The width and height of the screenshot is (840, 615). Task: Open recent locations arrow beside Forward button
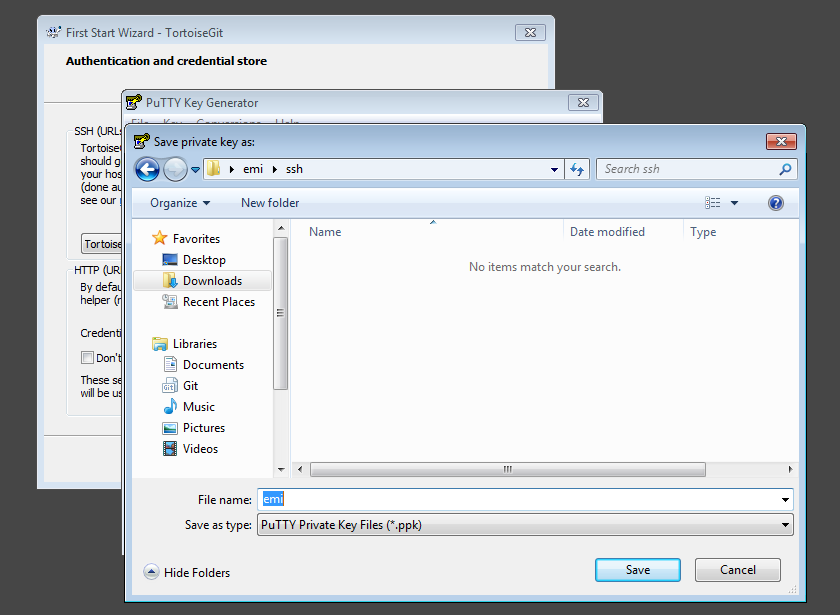click(196, 170)
